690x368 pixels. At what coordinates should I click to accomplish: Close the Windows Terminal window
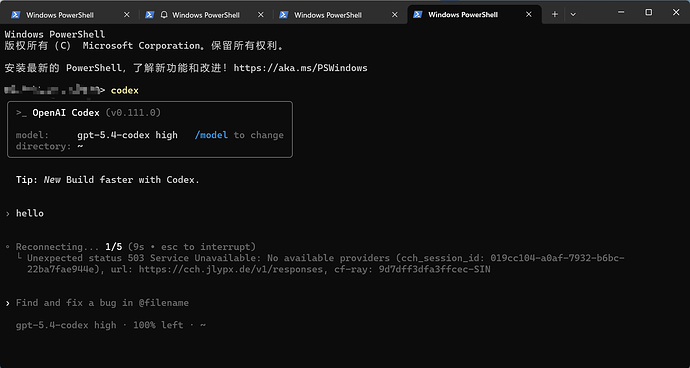[x=676, y=13]
